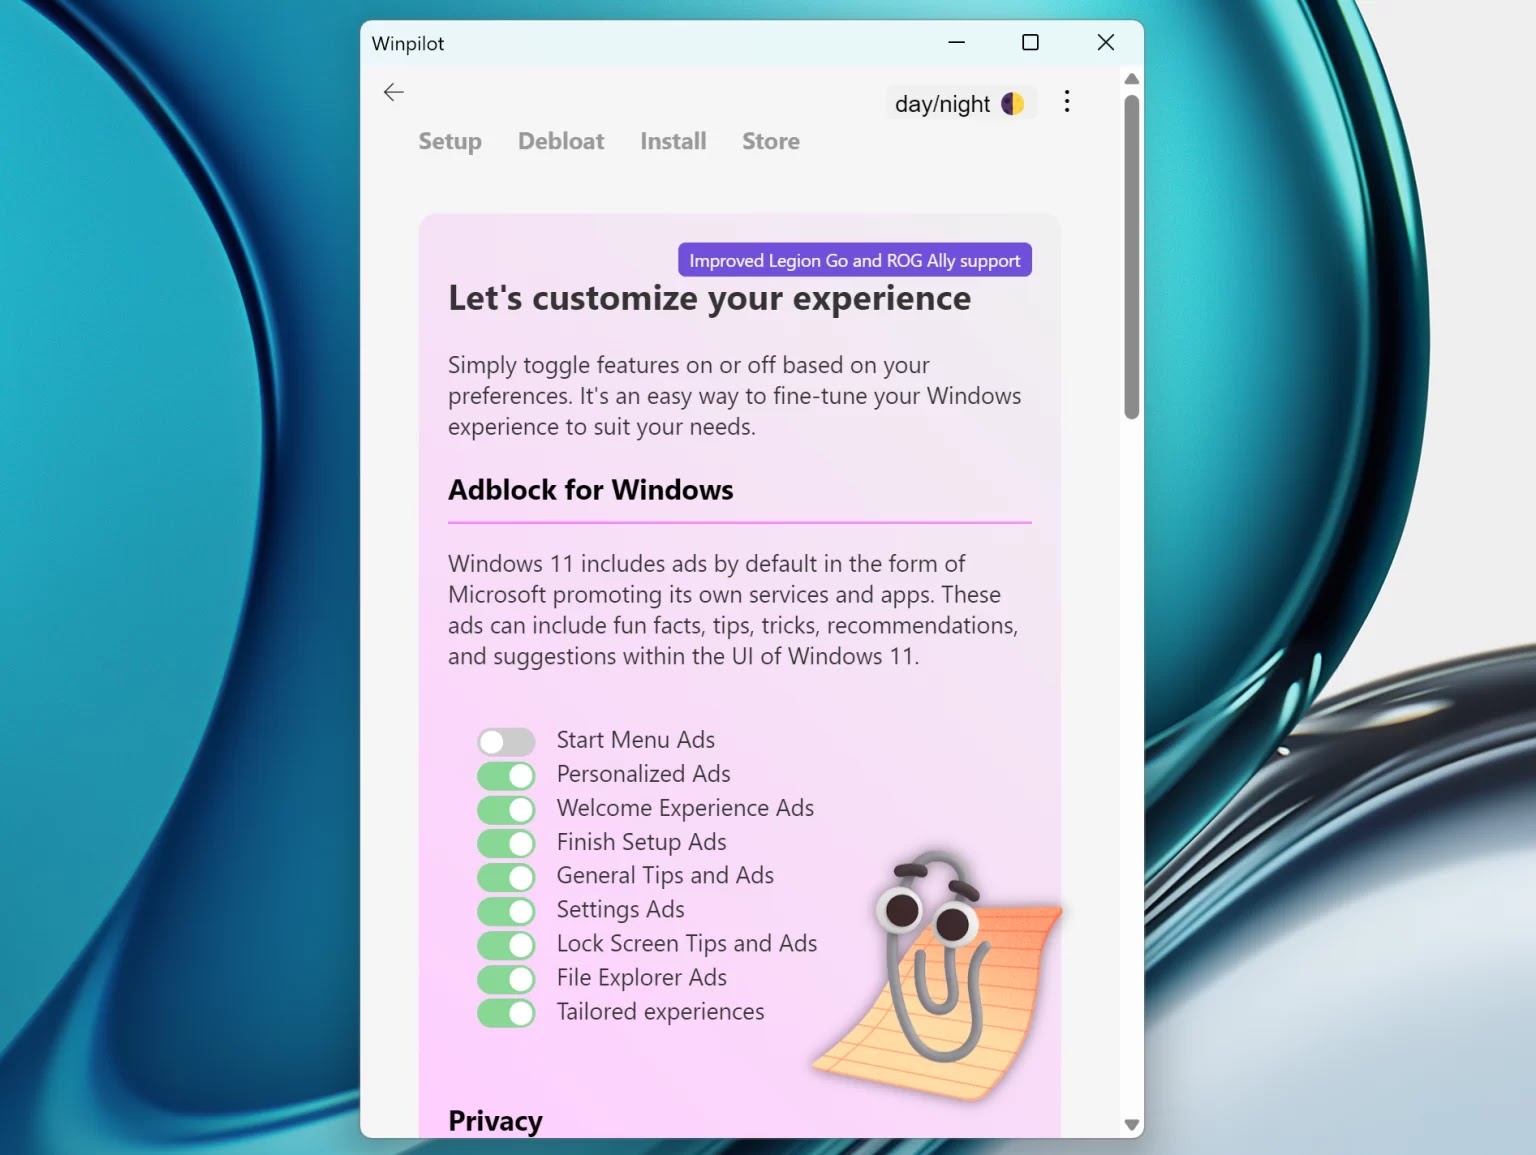Toggle the Tailored experiences switch
Viewport: 1536px width, 1155px height.
click(x=506, y=1013)
